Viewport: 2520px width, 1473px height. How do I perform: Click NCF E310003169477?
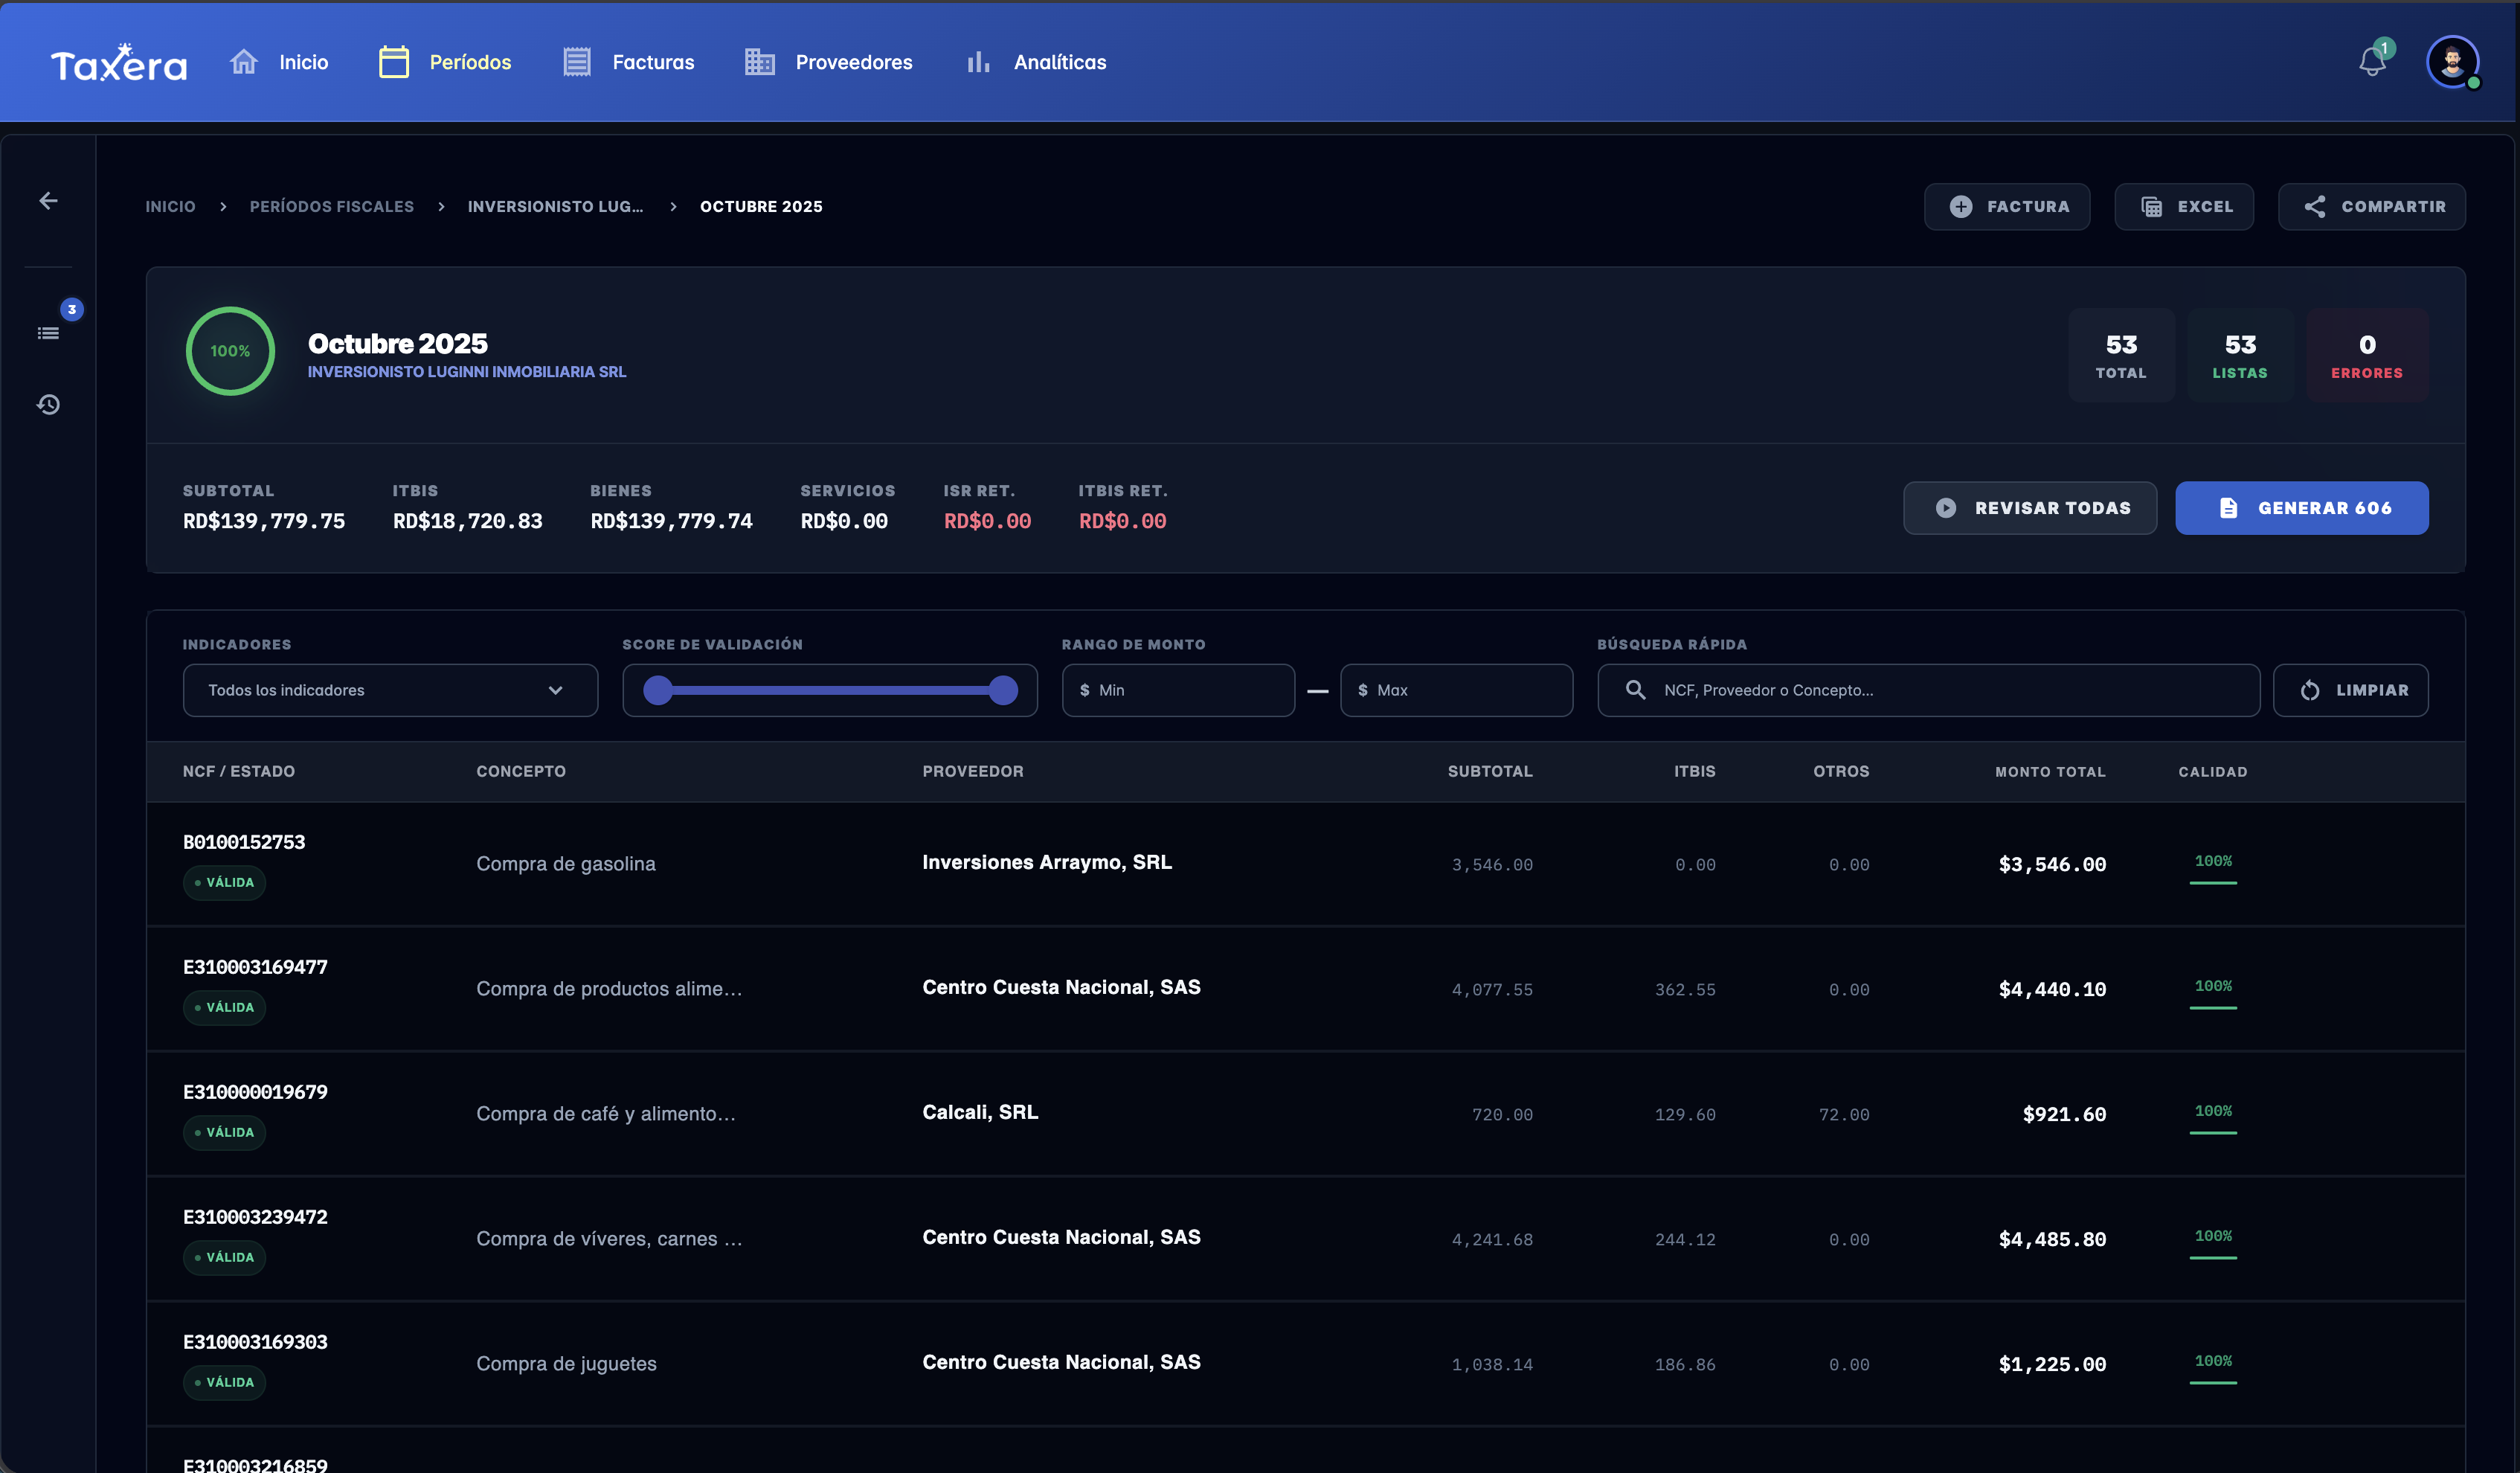[x=255, y=967]
